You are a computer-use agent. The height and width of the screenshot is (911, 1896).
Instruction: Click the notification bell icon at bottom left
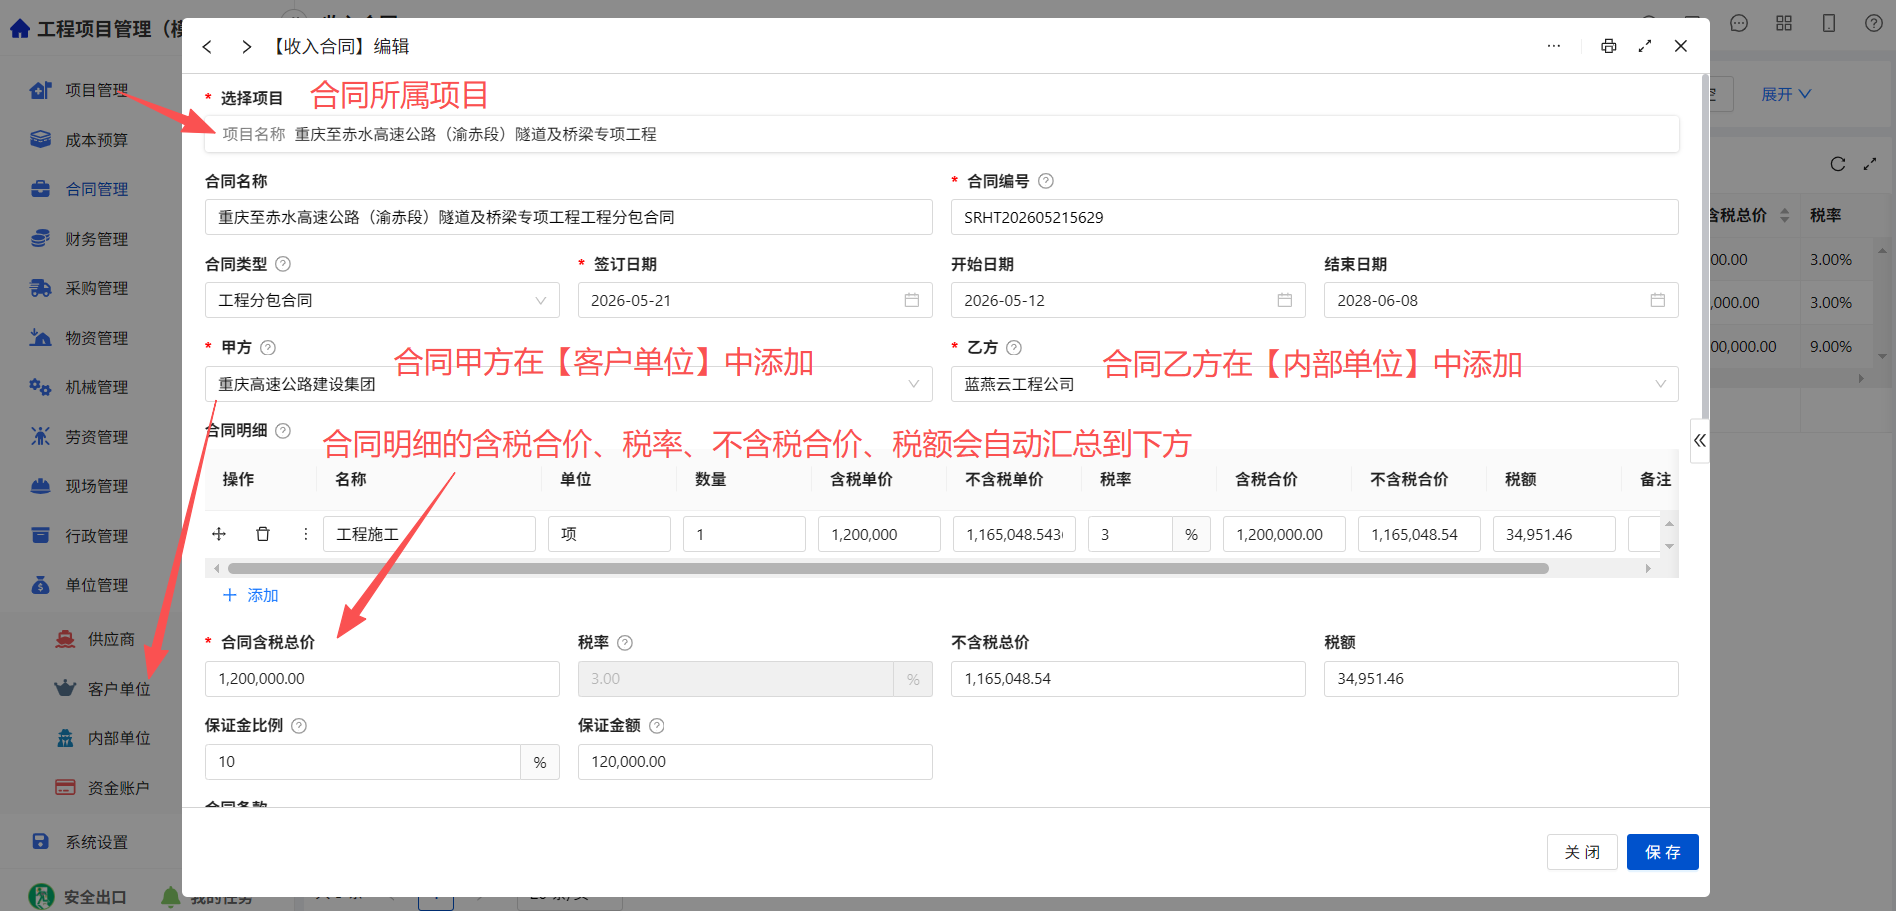pyautogui.click(x=171, y=897)
